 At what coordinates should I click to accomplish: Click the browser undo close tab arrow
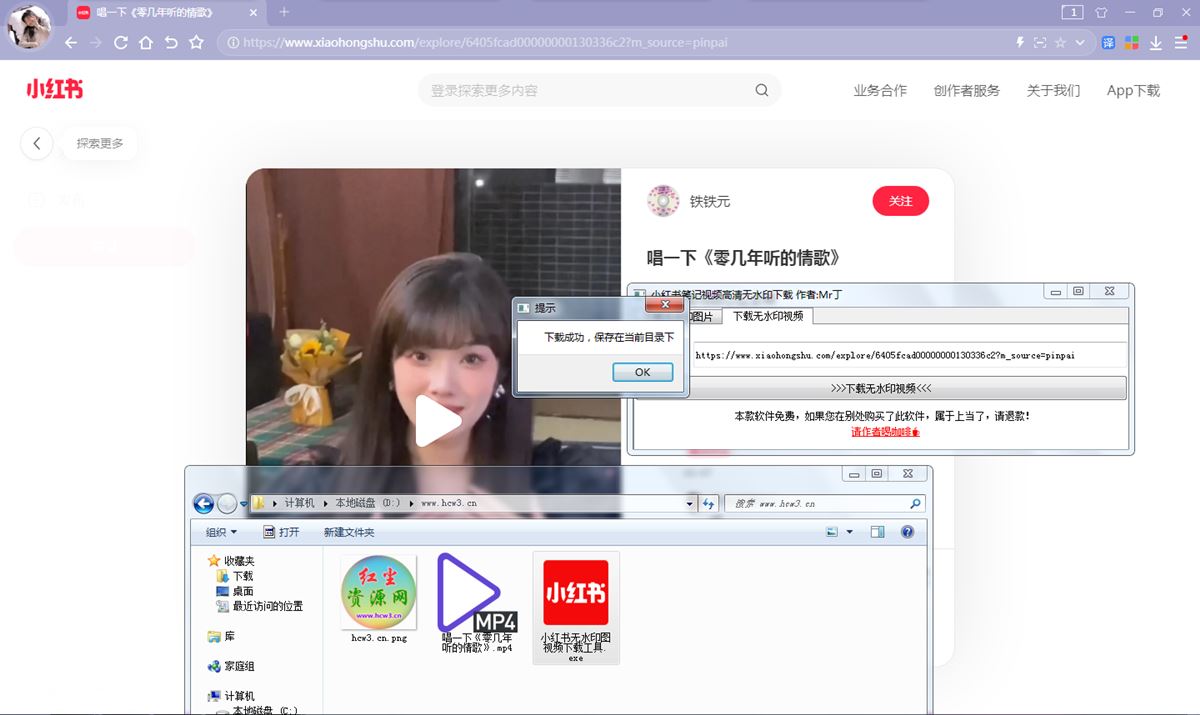pyautogui.click(x=171, y=43)
